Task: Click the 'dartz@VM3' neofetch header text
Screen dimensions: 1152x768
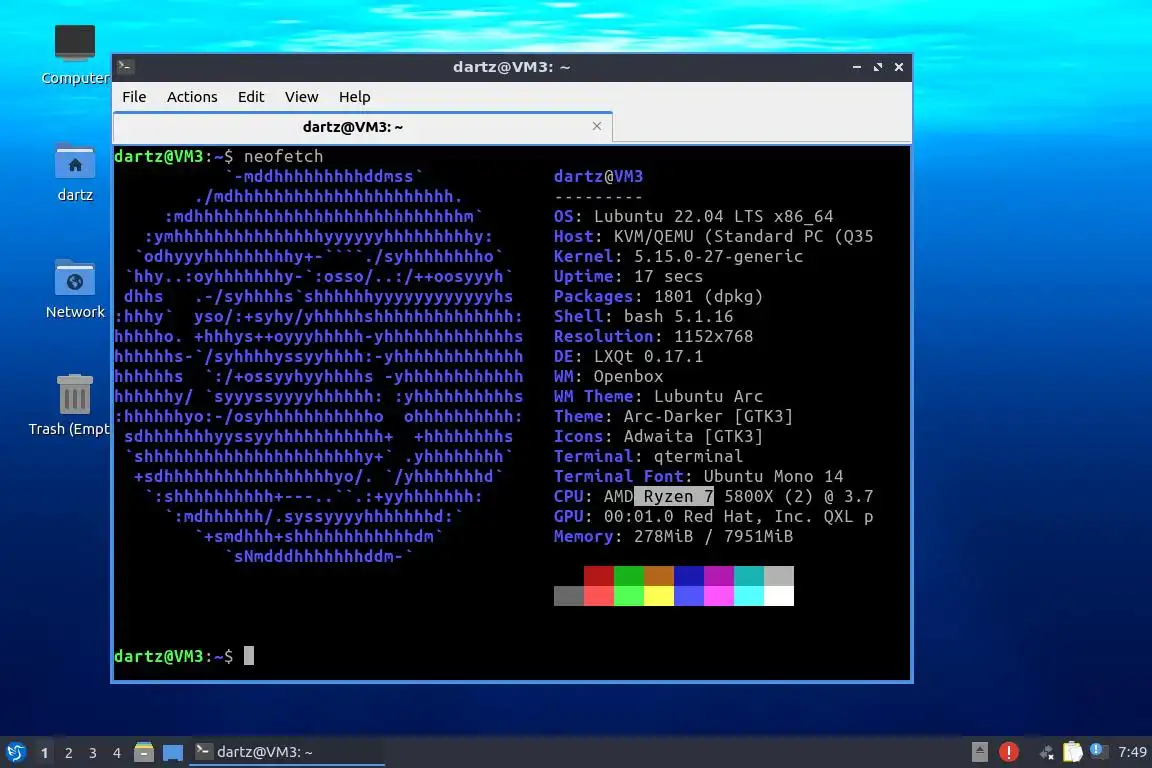Action: click(598, 176)
